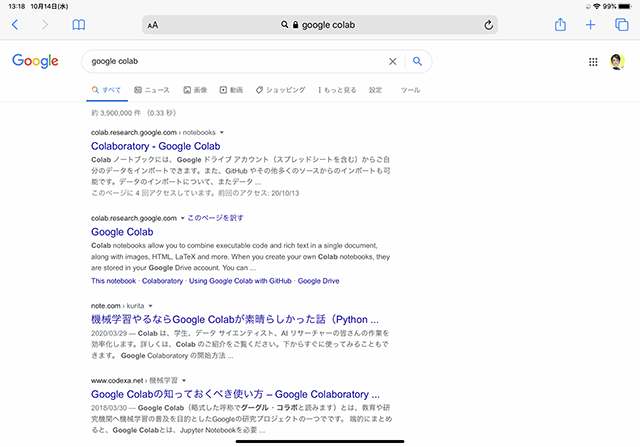Open the Google account profile avatar
The image size is (640, 447).
pos(617,62)
